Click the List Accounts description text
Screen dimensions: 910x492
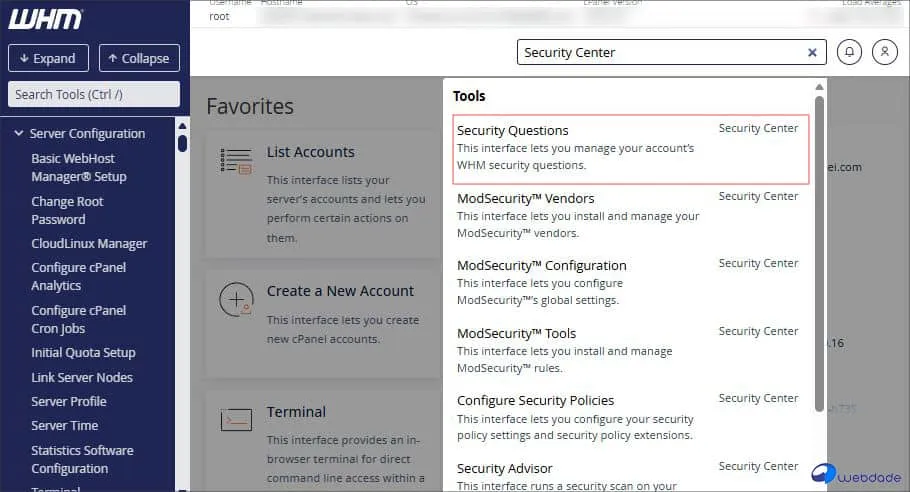click(346, 209)
